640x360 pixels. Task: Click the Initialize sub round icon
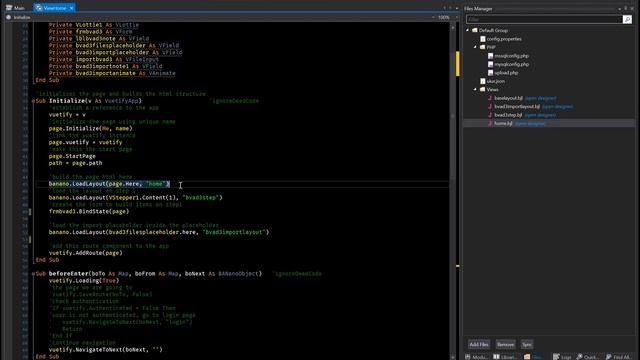pos(8,17)
